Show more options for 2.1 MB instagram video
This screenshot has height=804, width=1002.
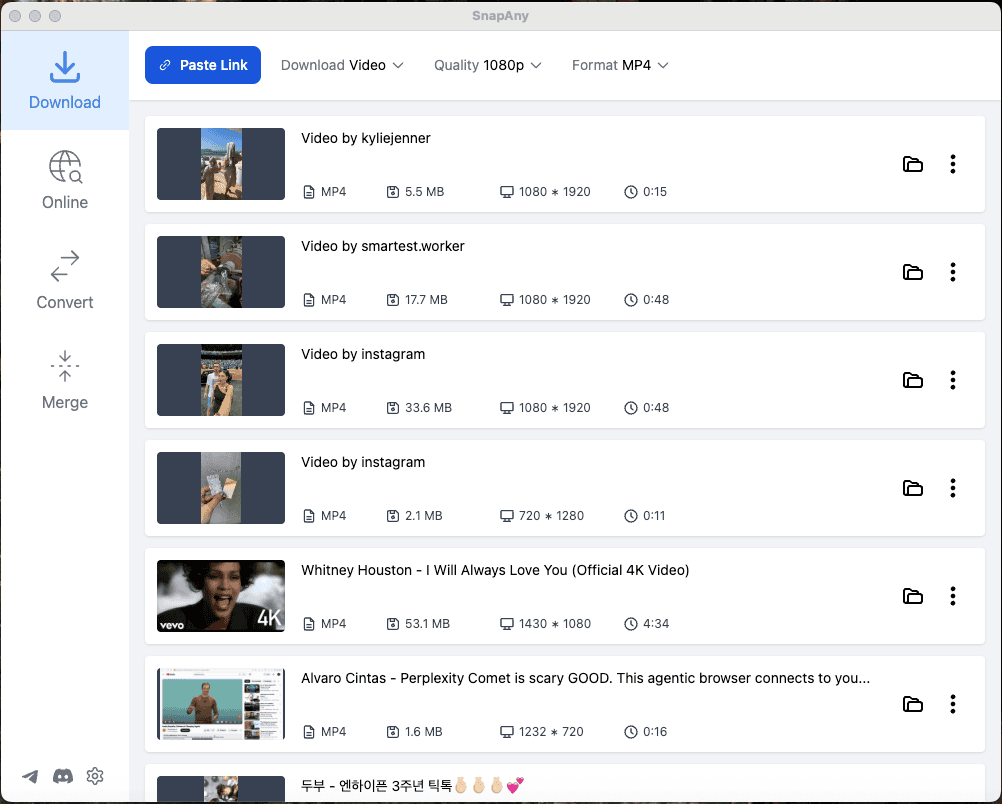[953, 488]
